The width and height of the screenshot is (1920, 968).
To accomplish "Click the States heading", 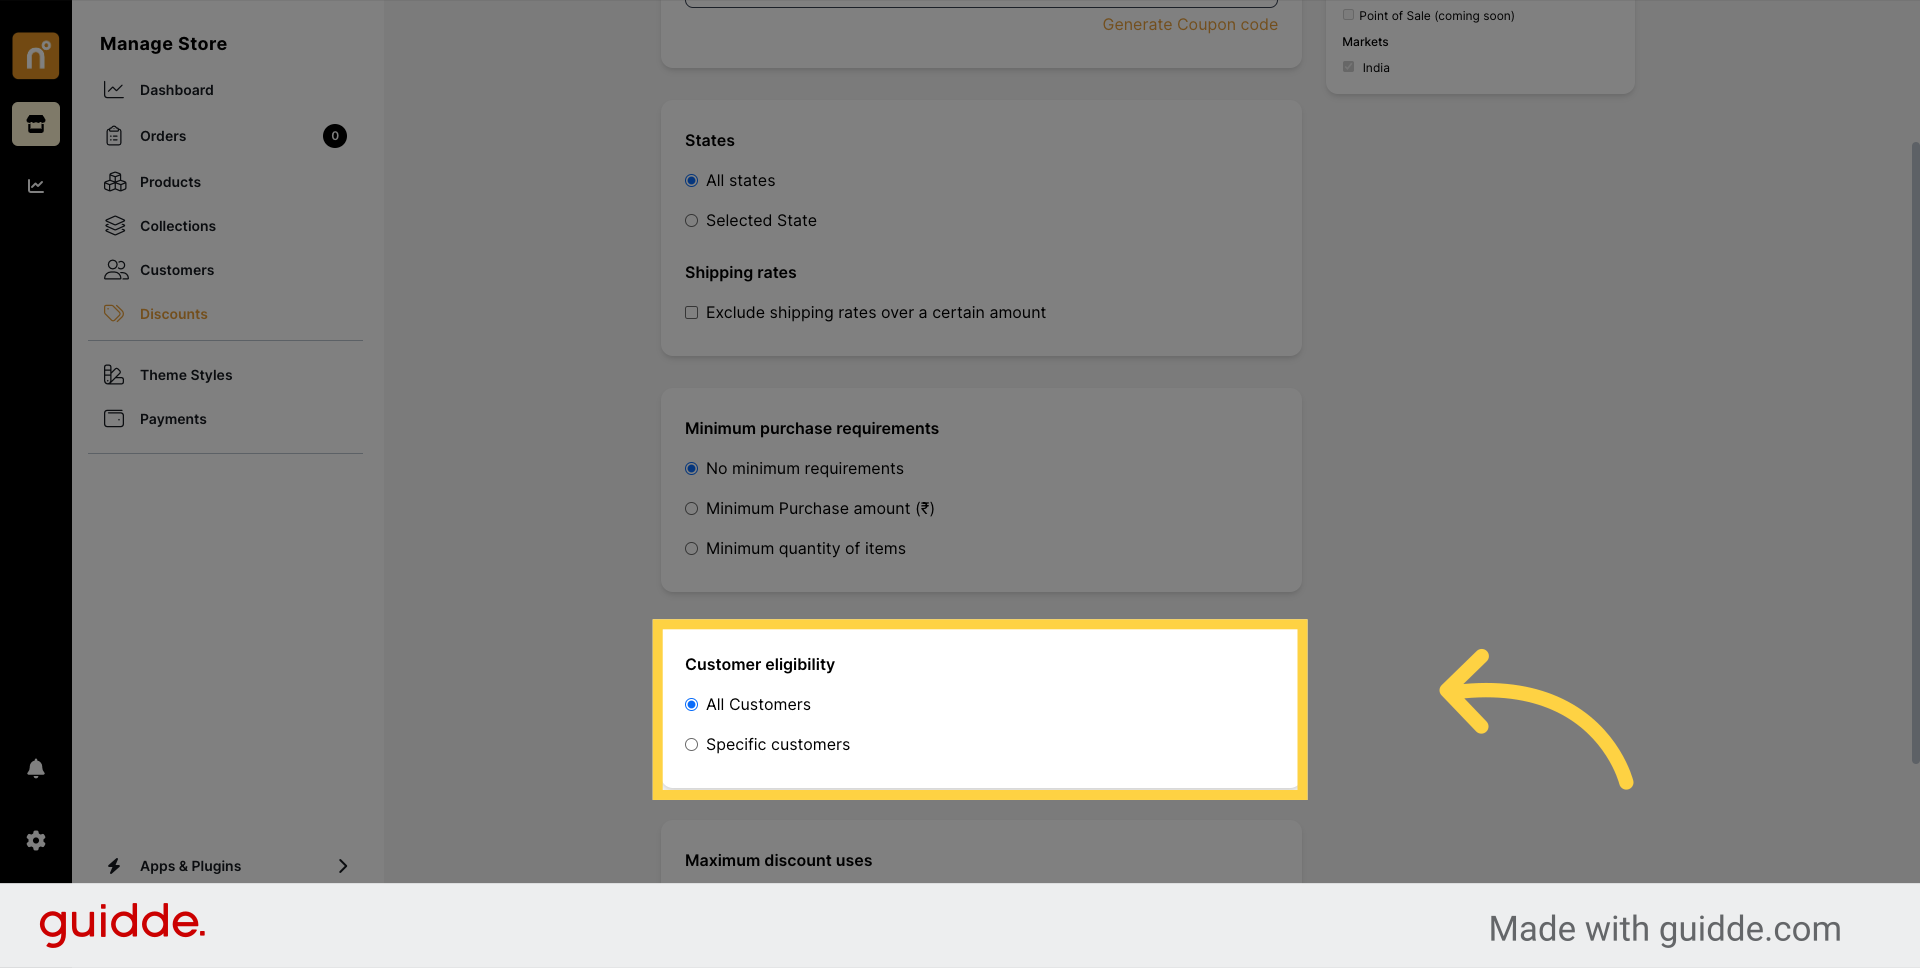I will (x=709, y=140).
